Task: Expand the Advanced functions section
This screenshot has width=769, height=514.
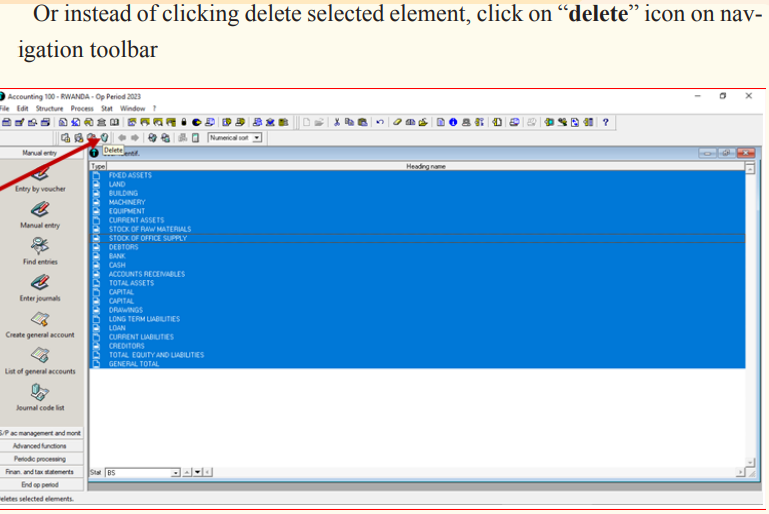Action: [x=41, y=446]
